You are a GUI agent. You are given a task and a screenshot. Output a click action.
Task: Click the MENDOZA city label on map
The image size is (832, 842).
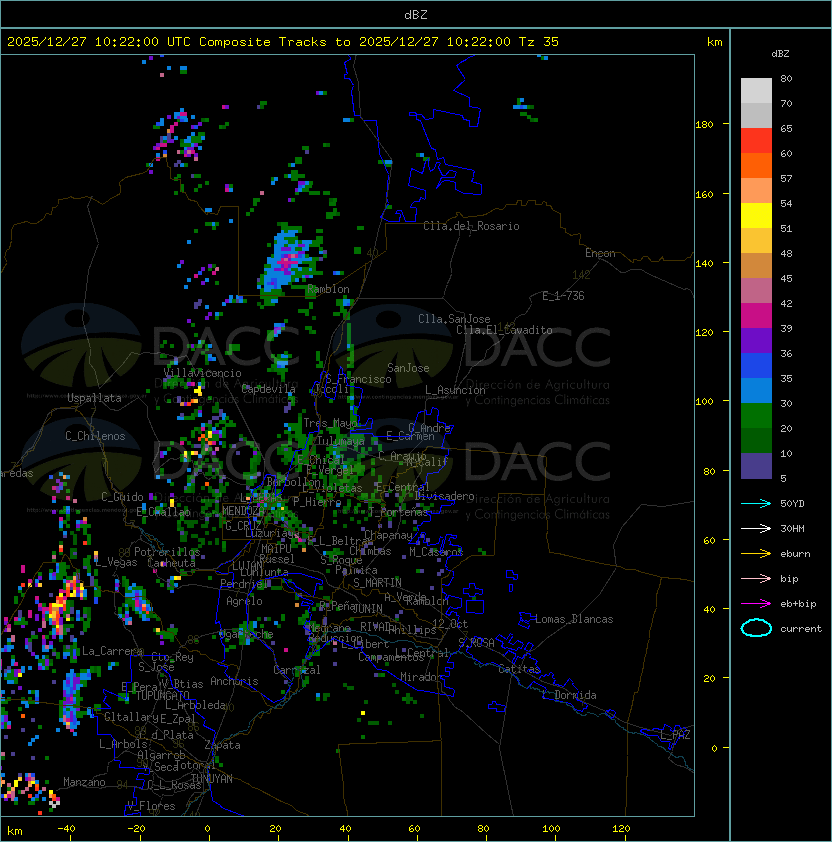coord(243,511)
